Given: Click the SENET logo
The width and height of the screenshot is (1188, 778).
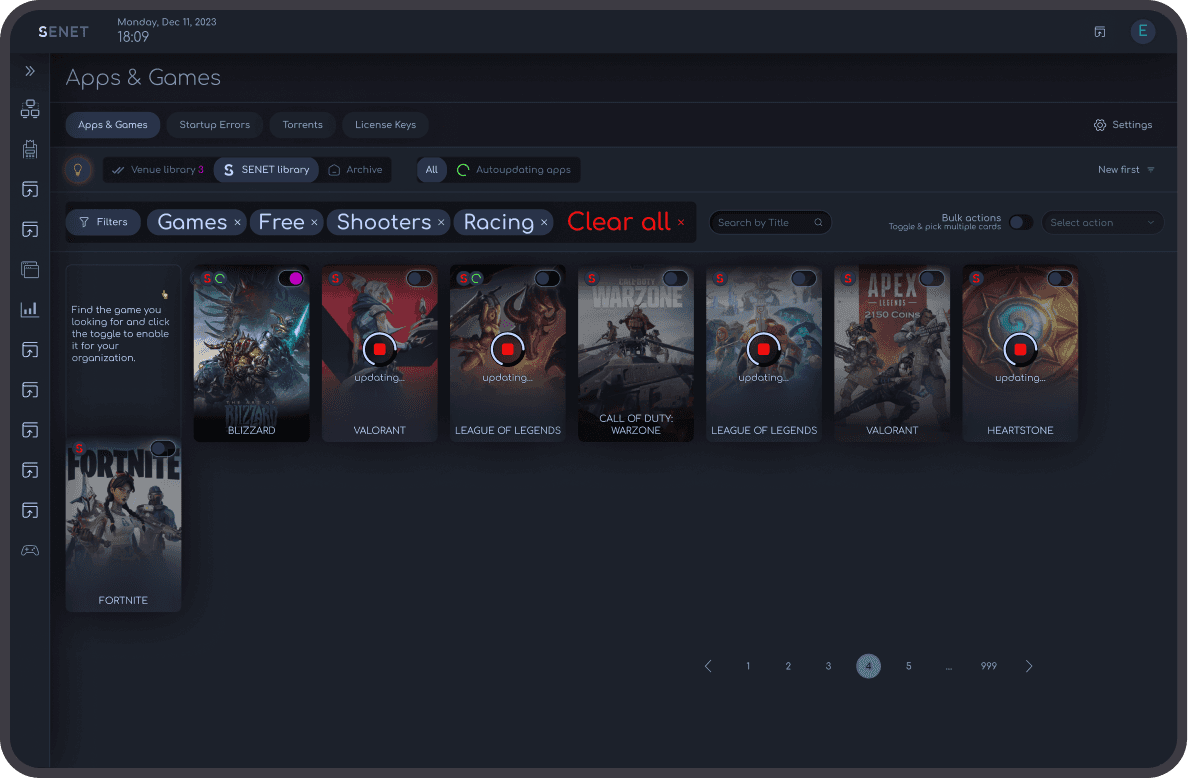Looking at the screenshot, I should tap(64, 32).
